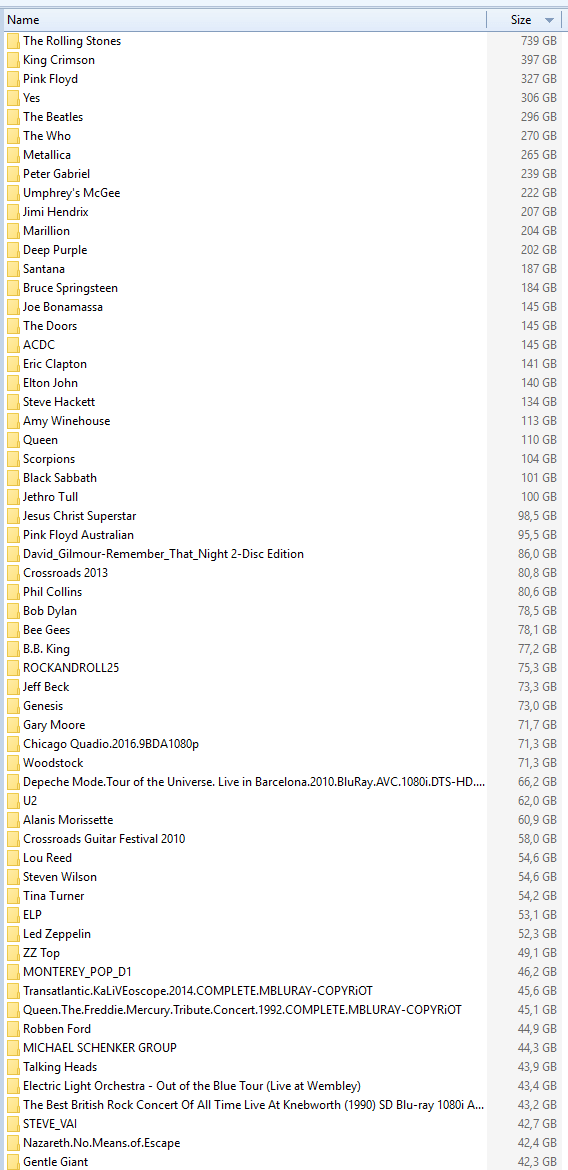
Task: Click the folder icon for STEVE_VAI
Action: pos(13,1124)
